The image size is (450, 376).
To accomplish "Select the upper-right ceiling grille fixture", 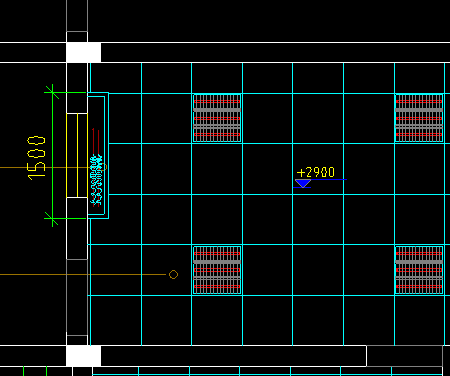I will (x=419, y=118).
